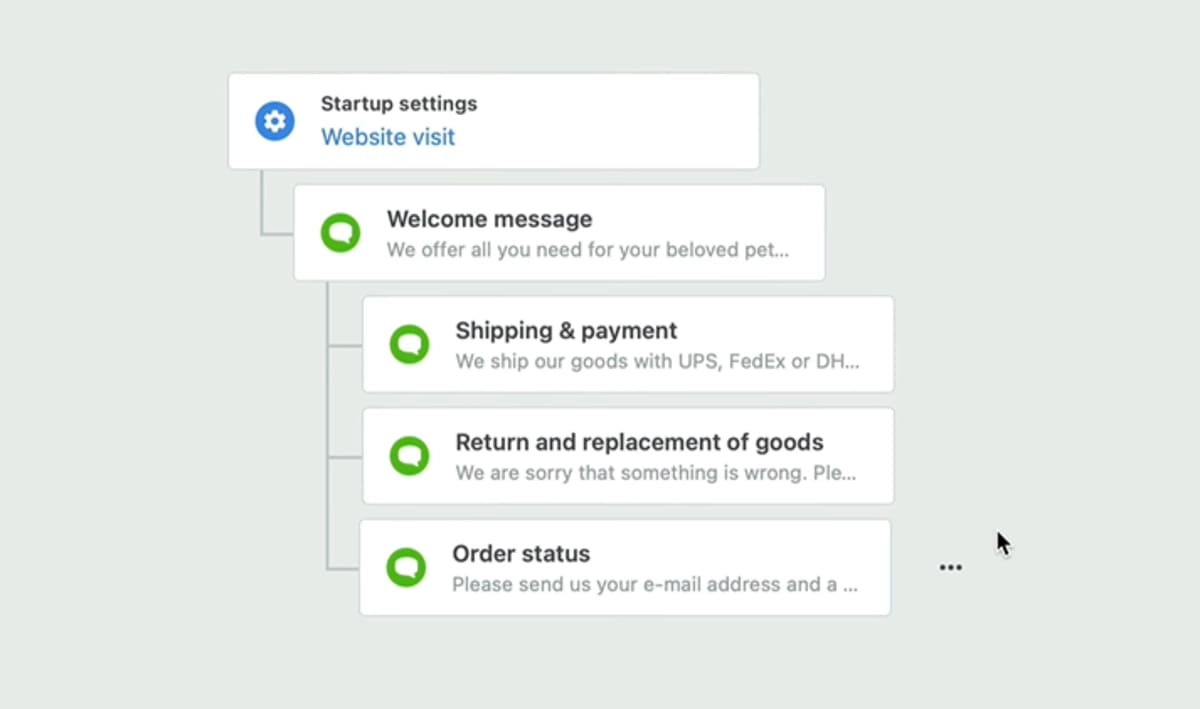1200x709 pixels.
Task: Select the Welcome message node title
Action: tap(490, 219)
